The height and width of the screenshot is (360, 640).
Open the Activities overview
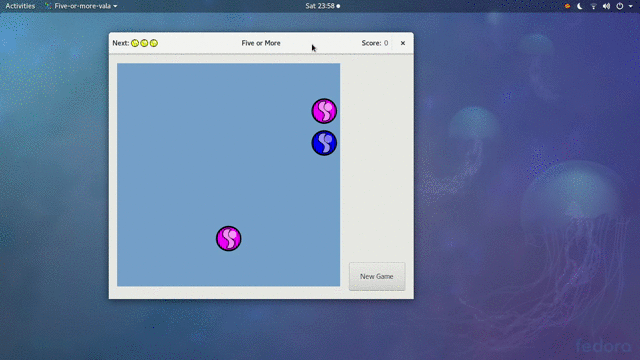(20, 6)
